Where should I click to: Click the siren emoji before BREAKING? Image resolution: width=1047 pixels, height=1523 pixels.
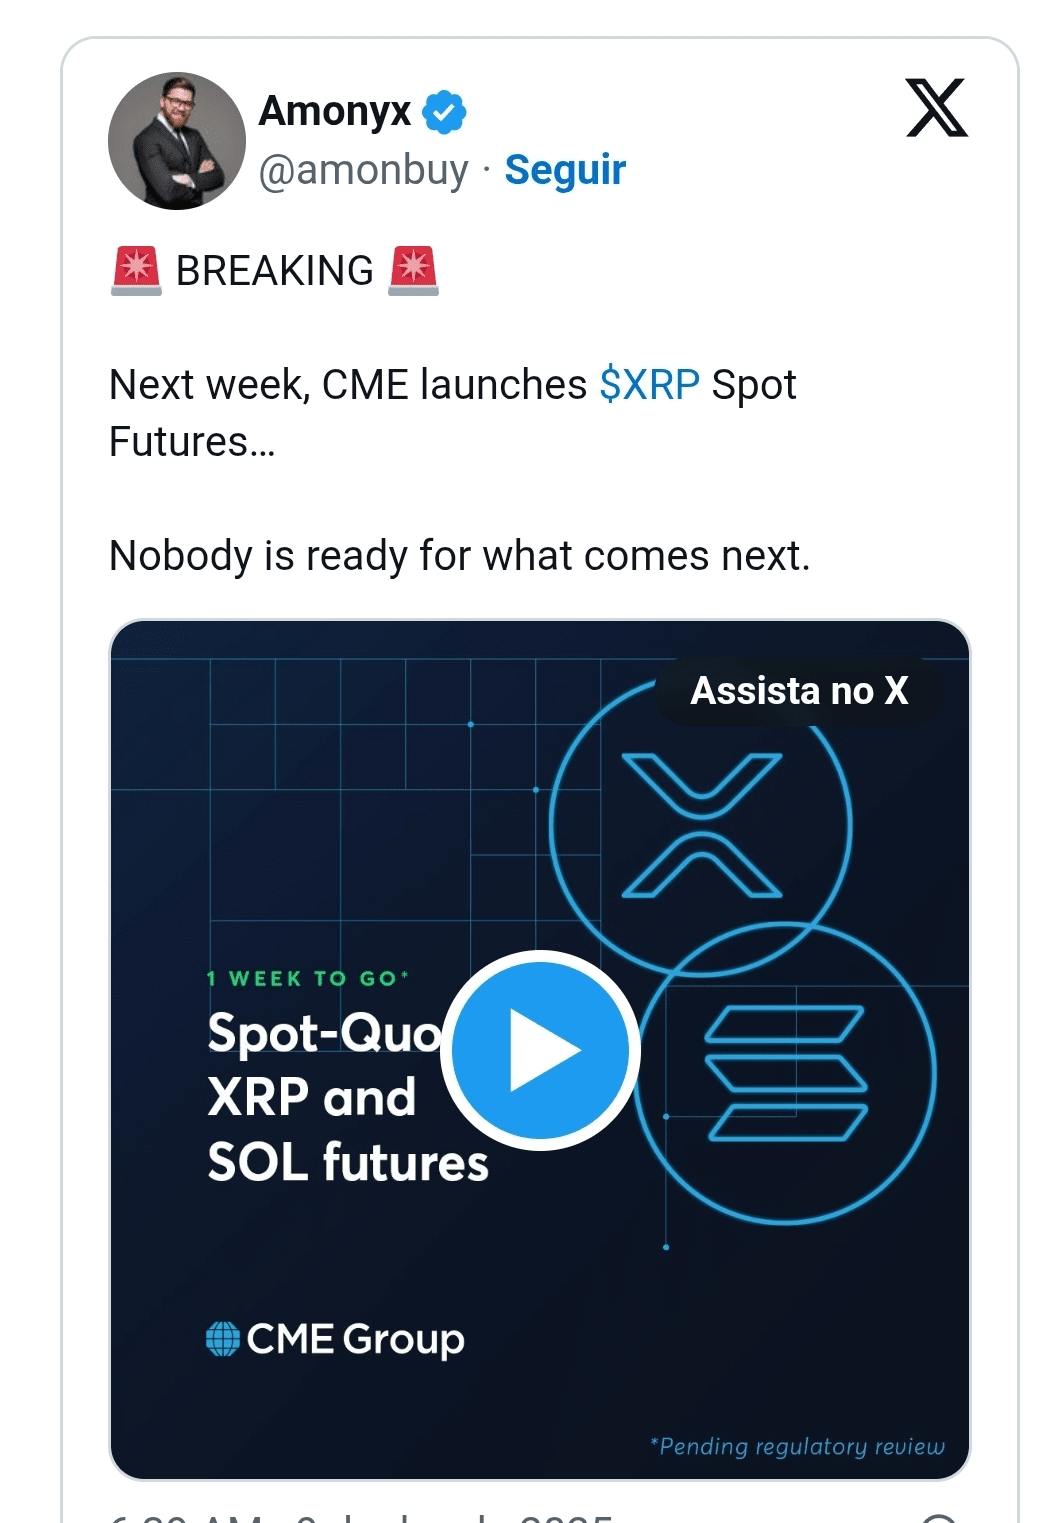pyautogui.click(x=136, y=271)
